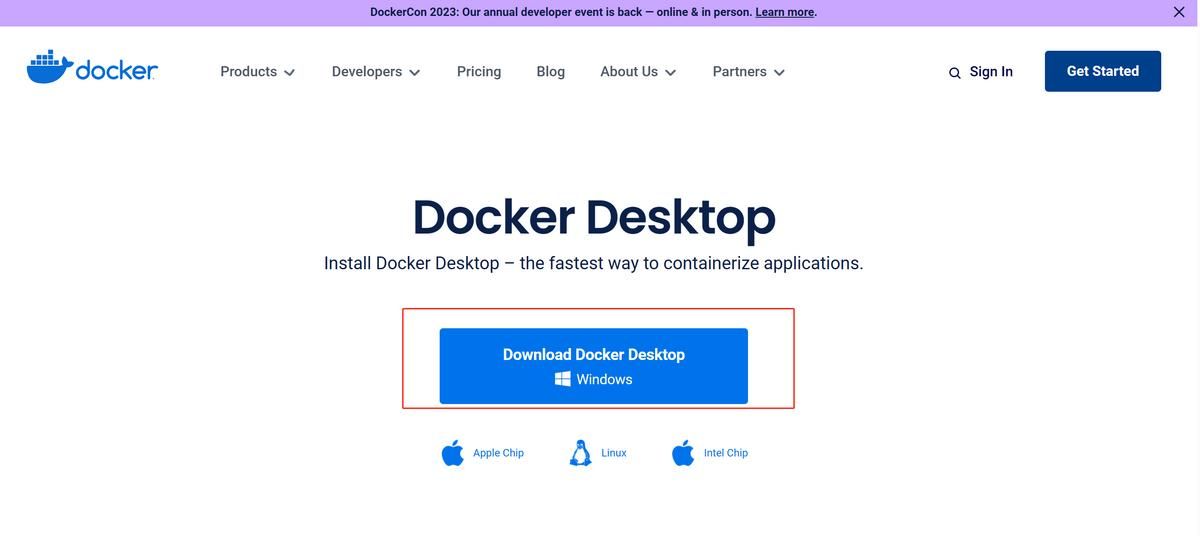The width and height of the screenshot is (1200, 536).
Task: Expand the Partners menu
Action: click(x=749, y=72)
